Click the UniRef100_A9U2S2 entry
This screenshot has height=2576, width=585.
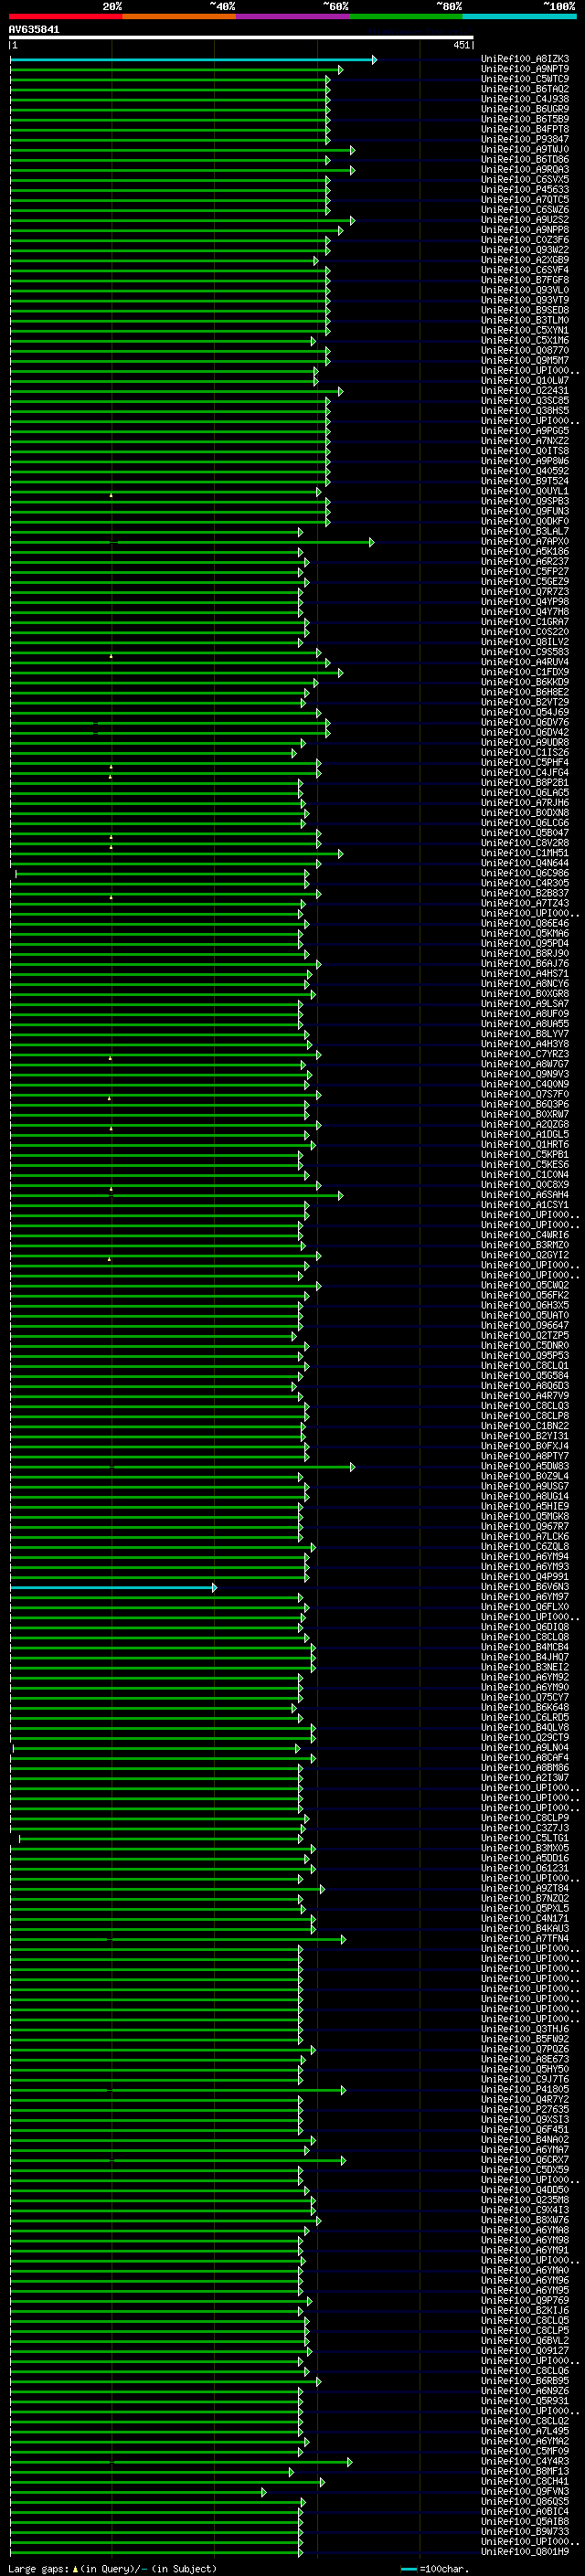pos(525,220)
